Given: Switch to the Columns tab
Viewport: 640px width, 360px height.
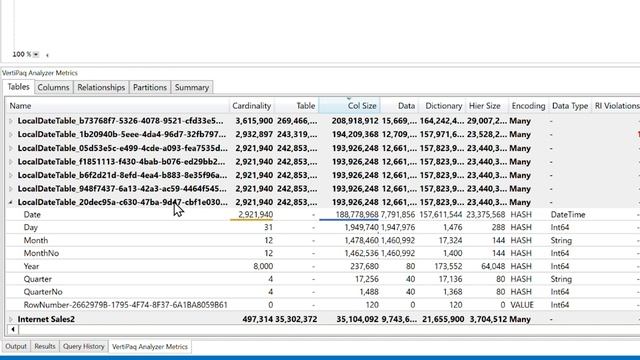Looking at the screenshot, I should (53, 87).
